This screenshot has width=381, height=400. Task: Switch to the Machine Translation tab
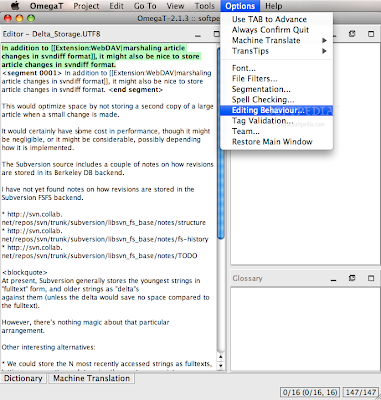(x=92, y=378)
